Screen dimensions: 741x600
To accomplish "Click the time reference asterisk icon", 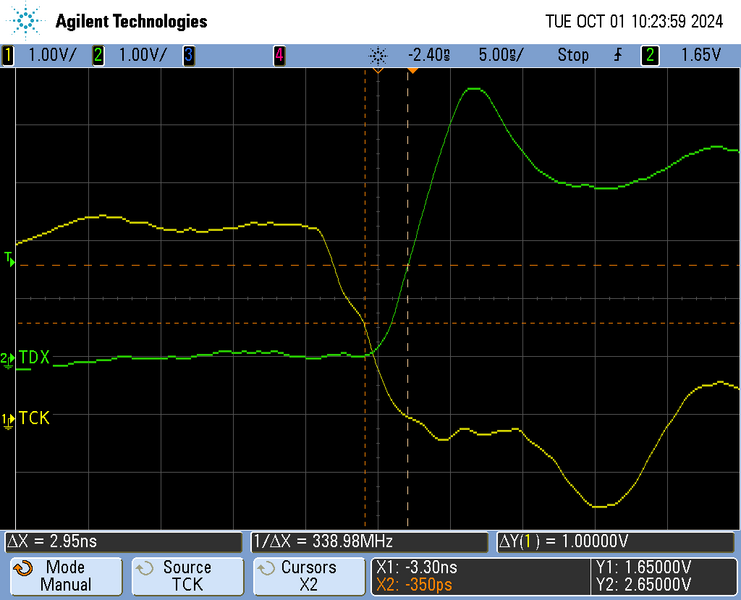I will pyautogui.click(x=378, y=56).
